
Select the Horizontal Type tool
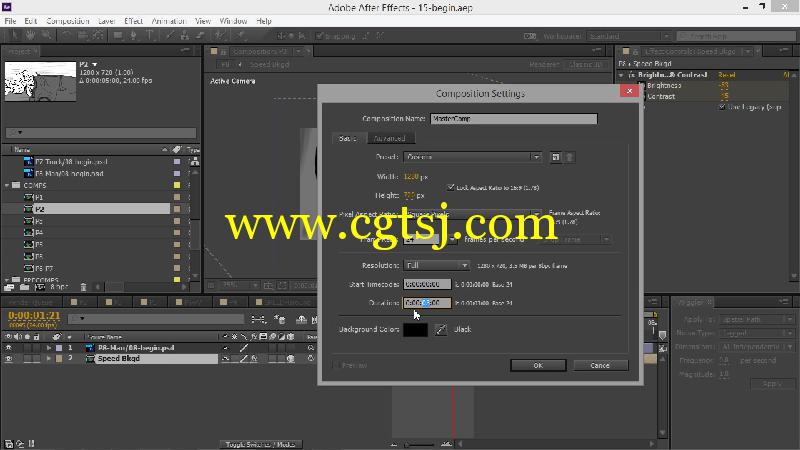pyautogui.click(x=150, y=35)
